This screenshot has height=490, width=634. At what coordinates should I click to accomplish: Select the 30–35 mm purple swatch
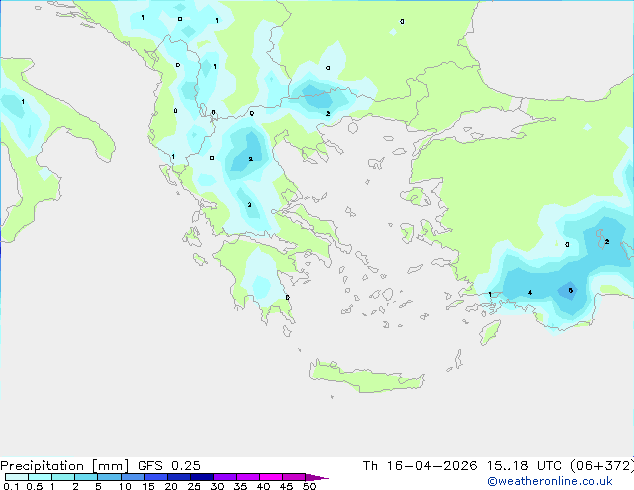pyautogui.click(x=225, y=477)
